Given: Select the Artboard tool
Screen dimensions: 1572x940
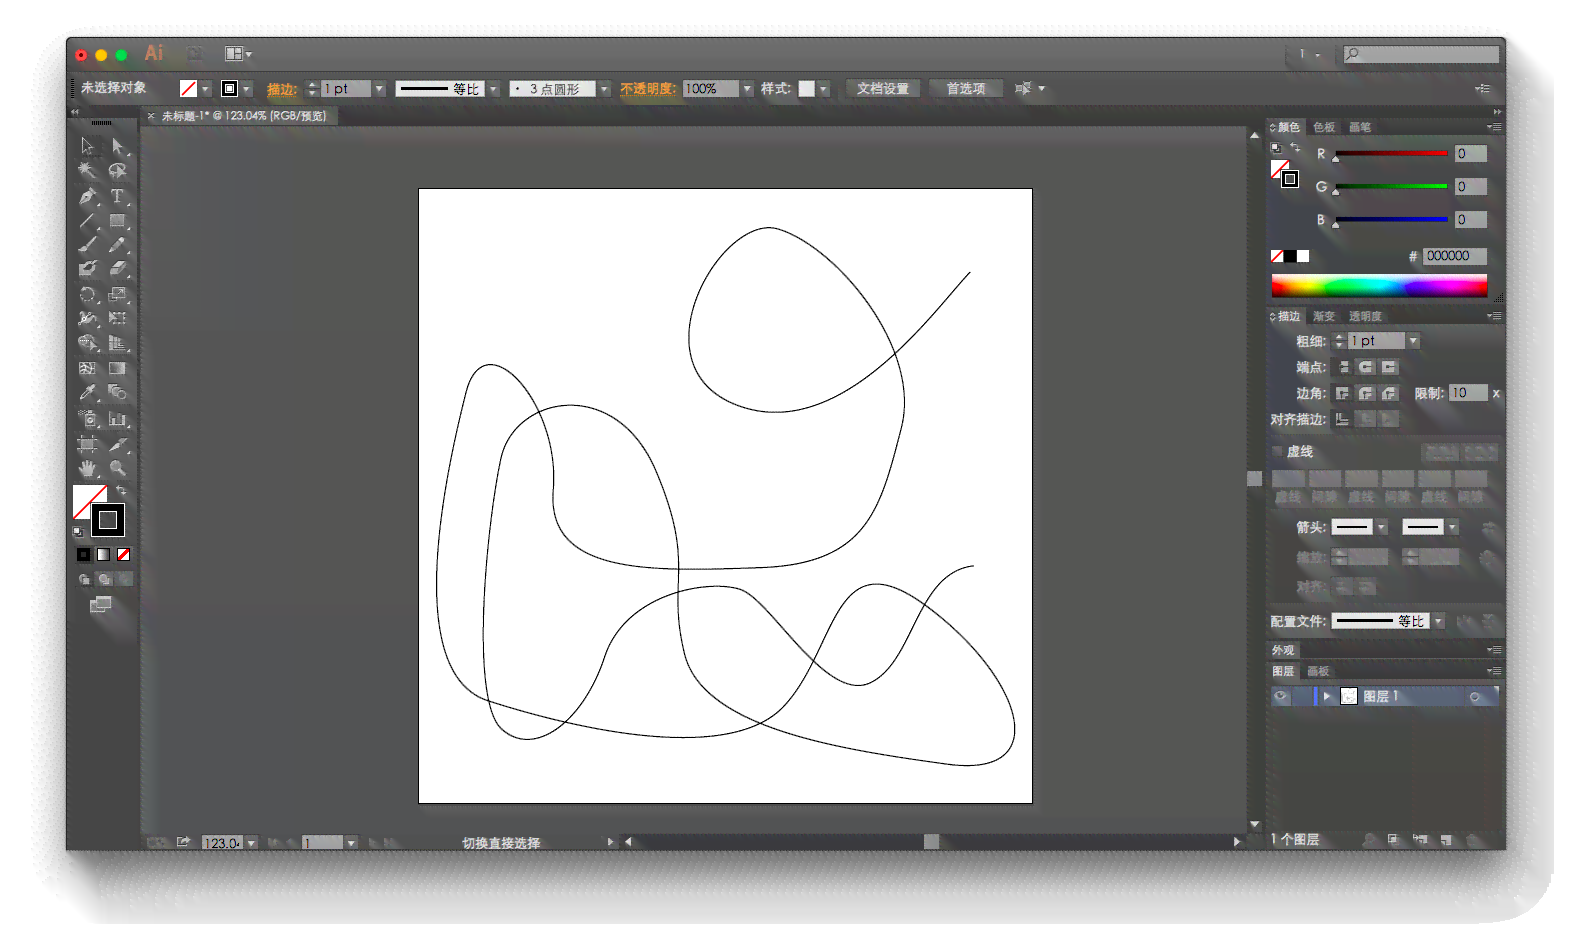Looking at the screenshot, I should pyautogui.click(x=88, y=444).
